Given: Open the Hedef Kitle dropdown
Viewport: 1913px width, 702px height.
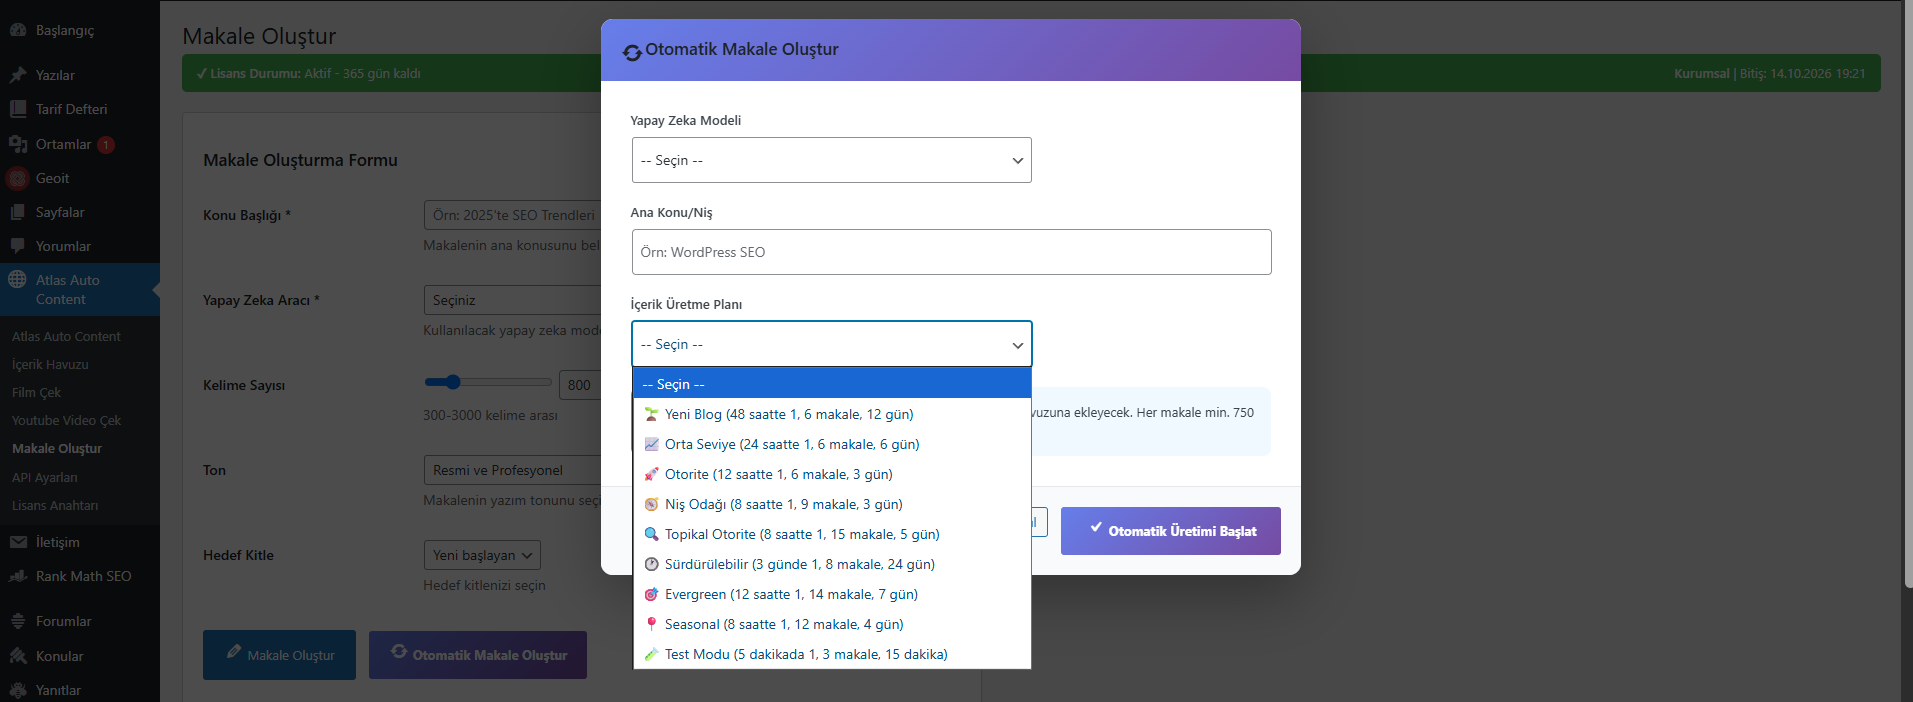Looking at the screenshot, I should pyautogui.click(x=482, y=555).
